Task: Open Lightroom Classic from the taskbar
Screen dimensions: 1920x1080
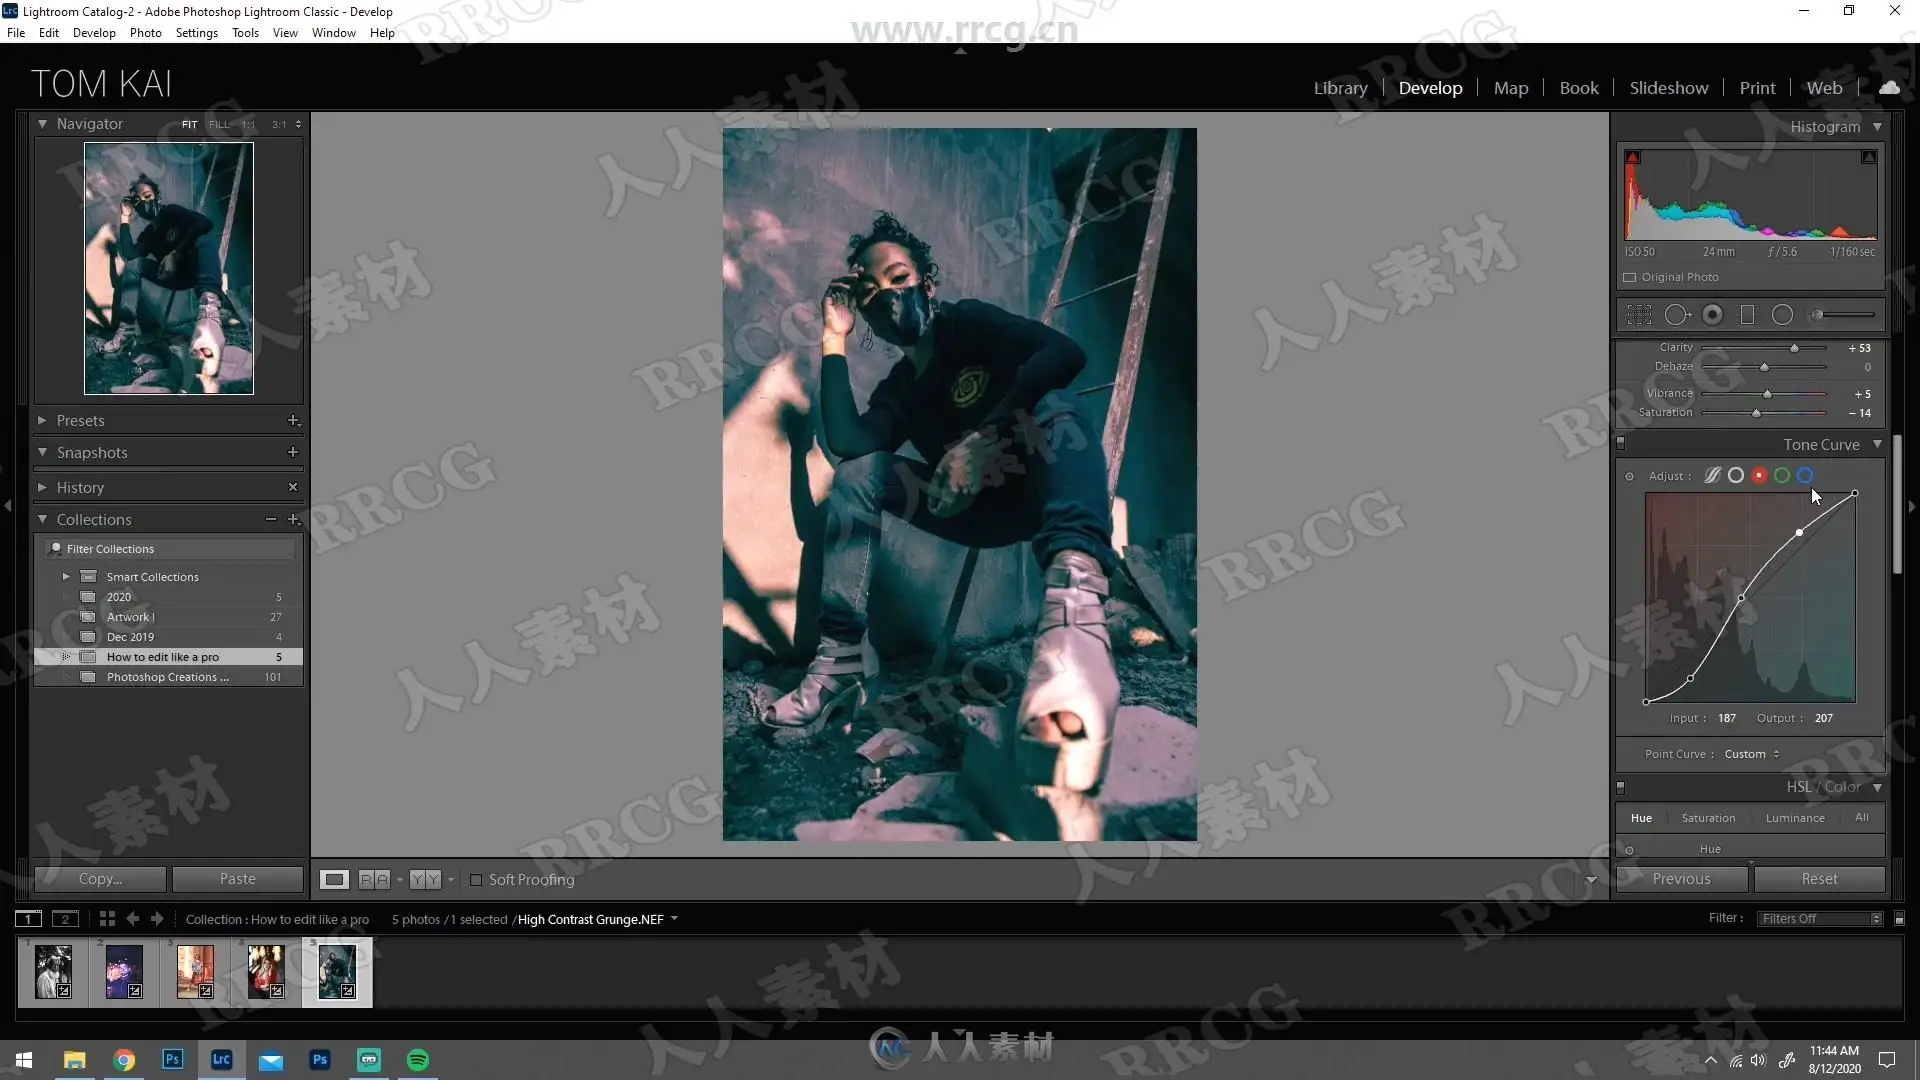Action: pos(221,1060)
